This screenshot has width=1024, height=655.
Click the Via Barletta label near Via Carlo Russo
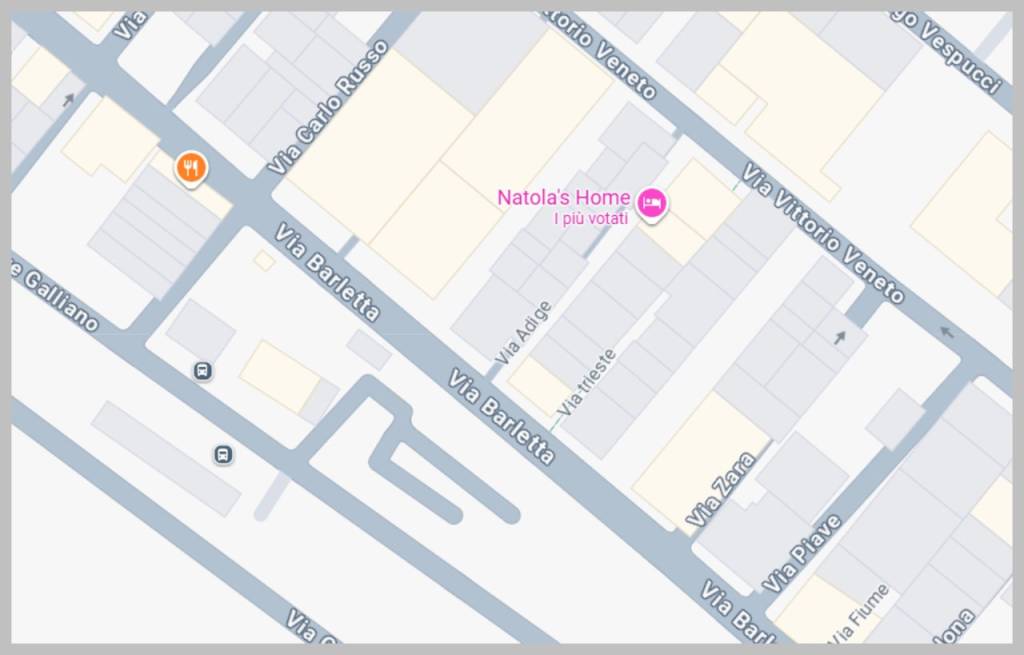coord(327,273)
